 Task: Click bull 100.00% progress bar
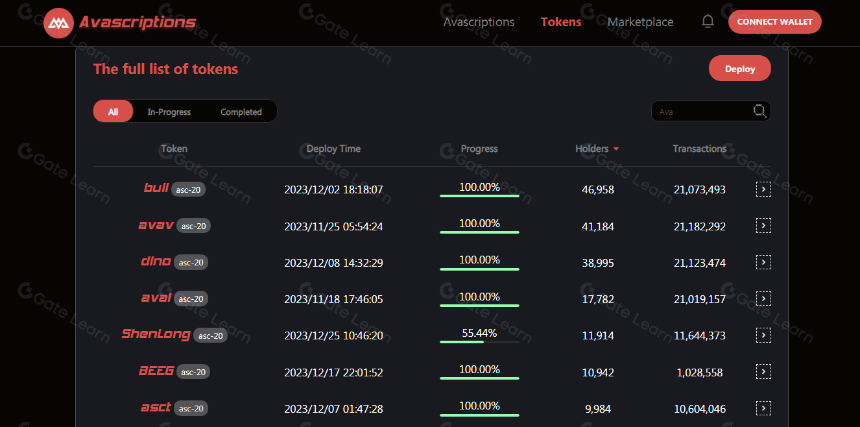[479, 196]
